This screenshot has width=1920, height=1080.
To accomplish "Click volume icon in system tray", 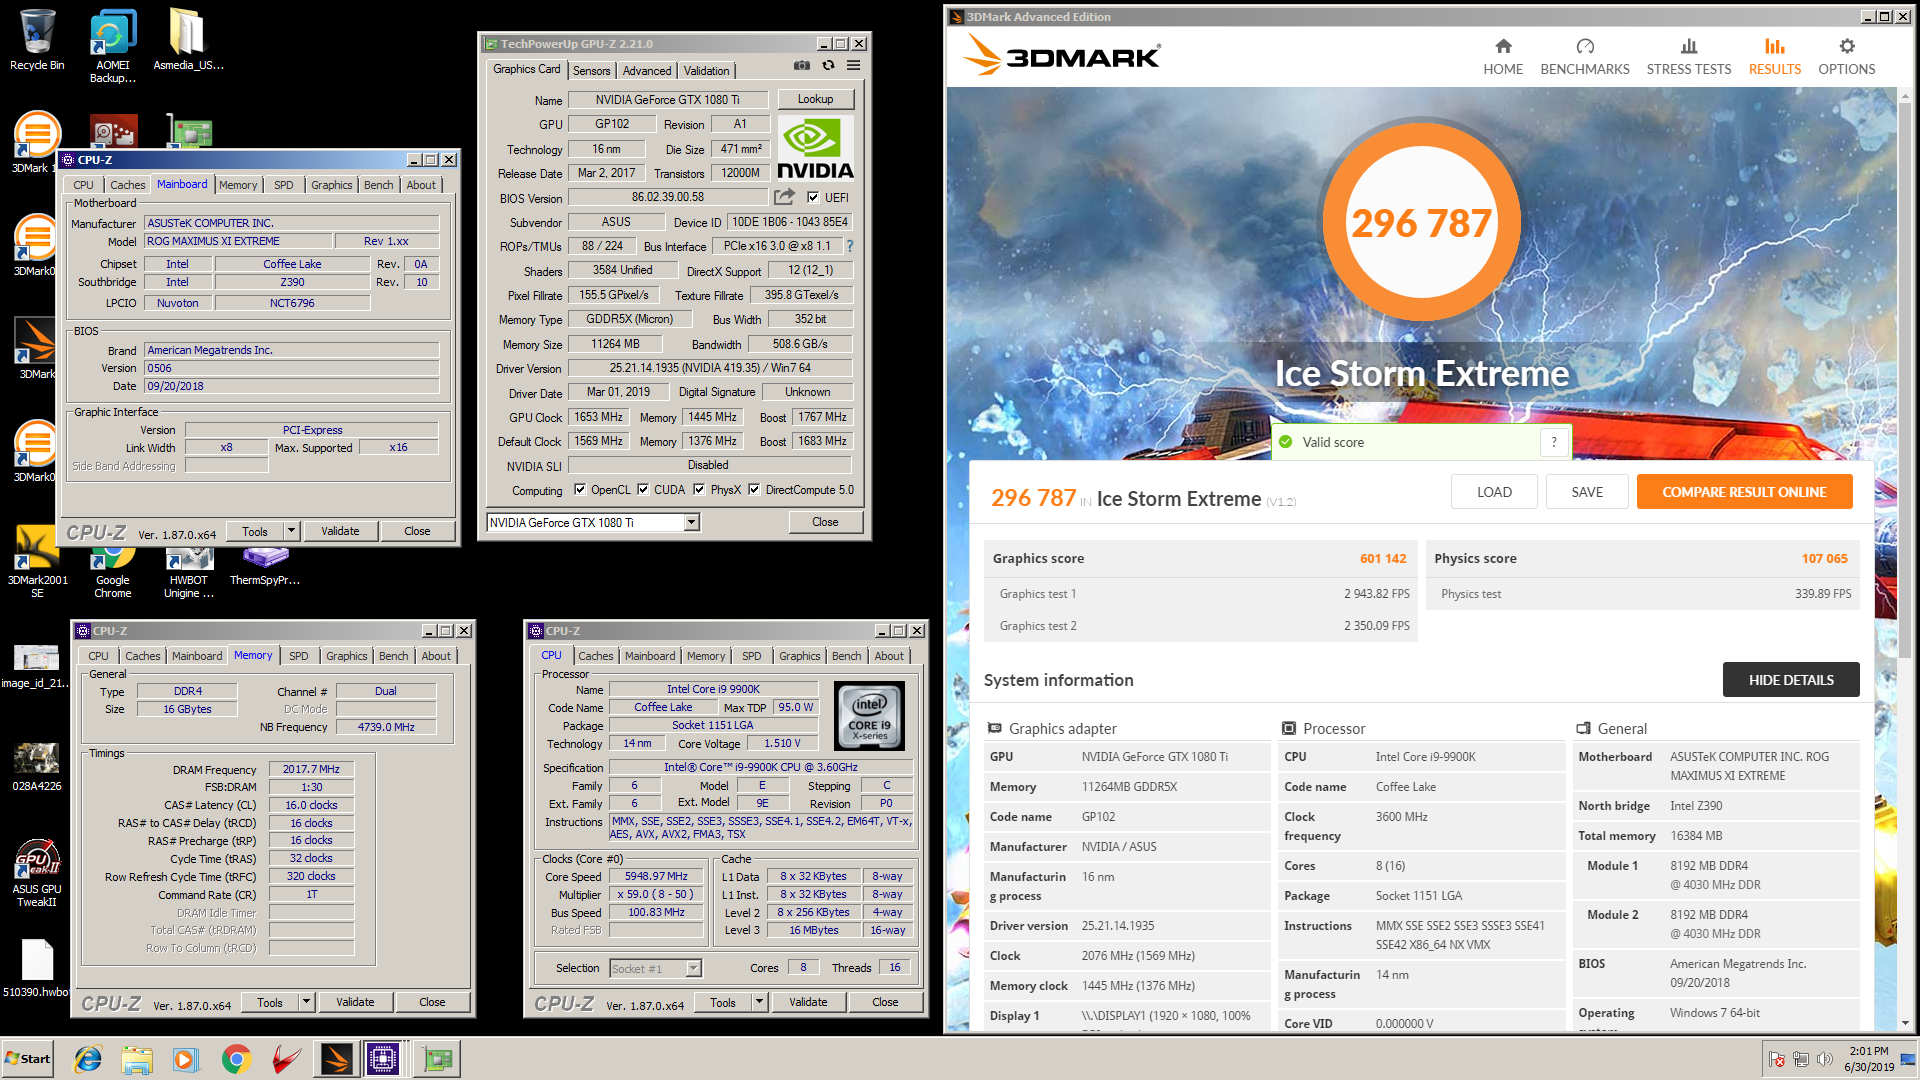I will (x=1824, y=1059).
